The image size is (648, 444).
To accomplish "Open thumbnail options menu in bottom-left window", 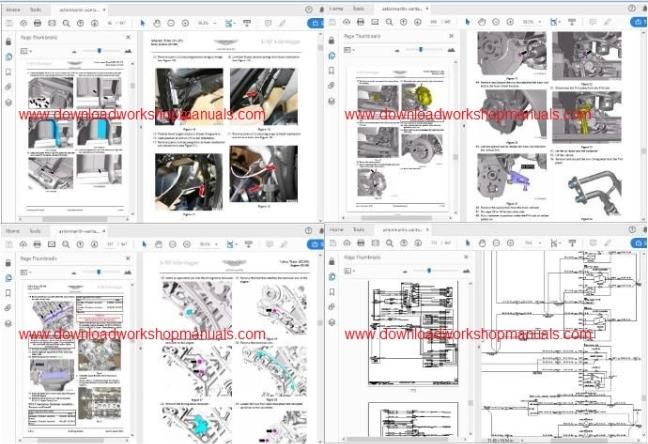I will point(26,272).
